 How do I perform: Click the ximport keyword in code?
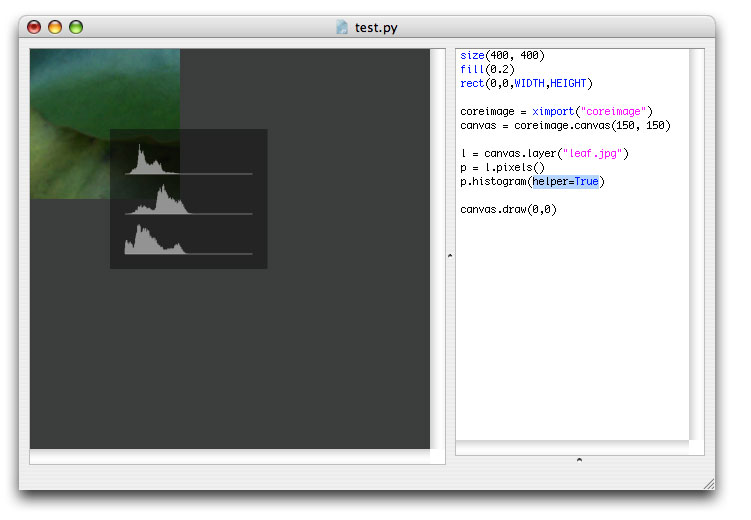click(553, 112)
